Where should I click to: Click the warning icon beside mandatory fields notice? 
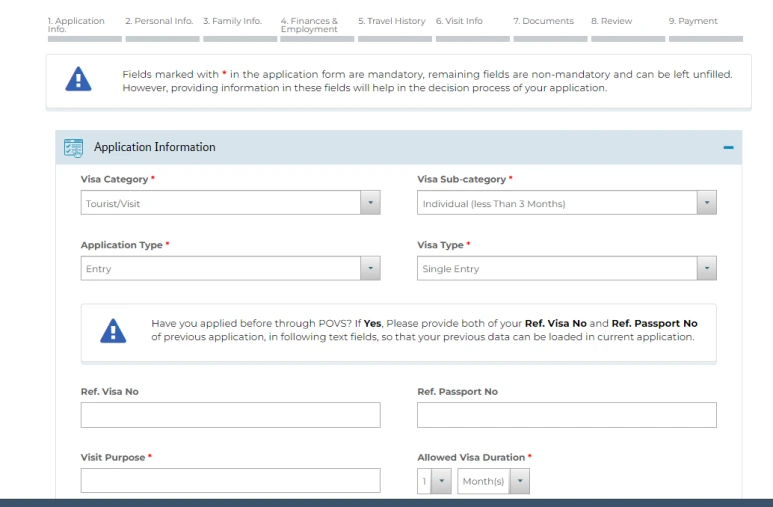point(78,79)
